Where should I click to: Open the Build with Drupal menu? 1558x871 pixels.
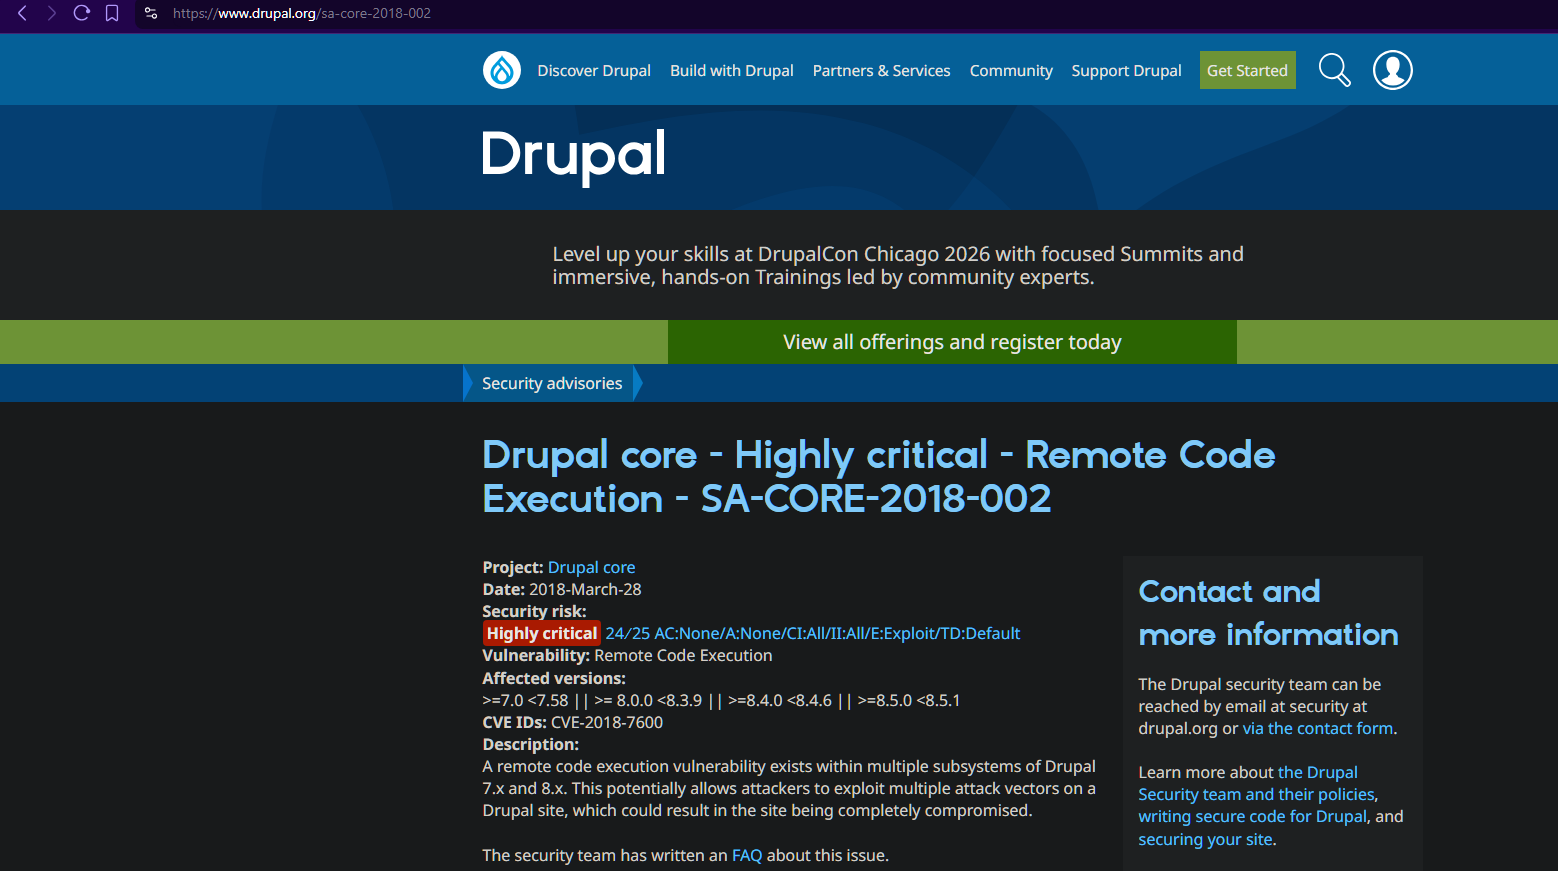pos(732,71)
